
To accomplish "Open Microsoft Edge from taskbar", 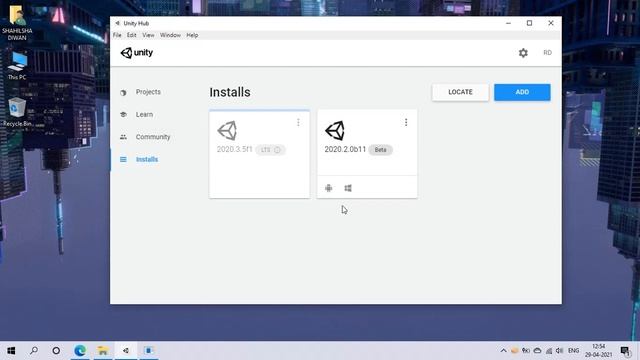I will point(80,351).
